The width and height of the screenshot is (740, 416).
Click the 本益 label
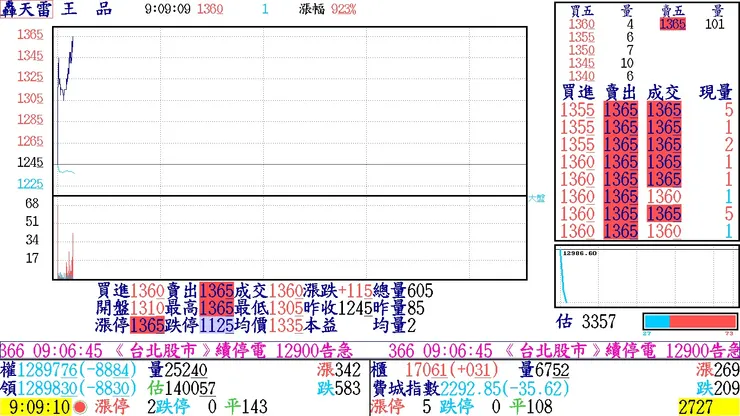pos(320,325)
